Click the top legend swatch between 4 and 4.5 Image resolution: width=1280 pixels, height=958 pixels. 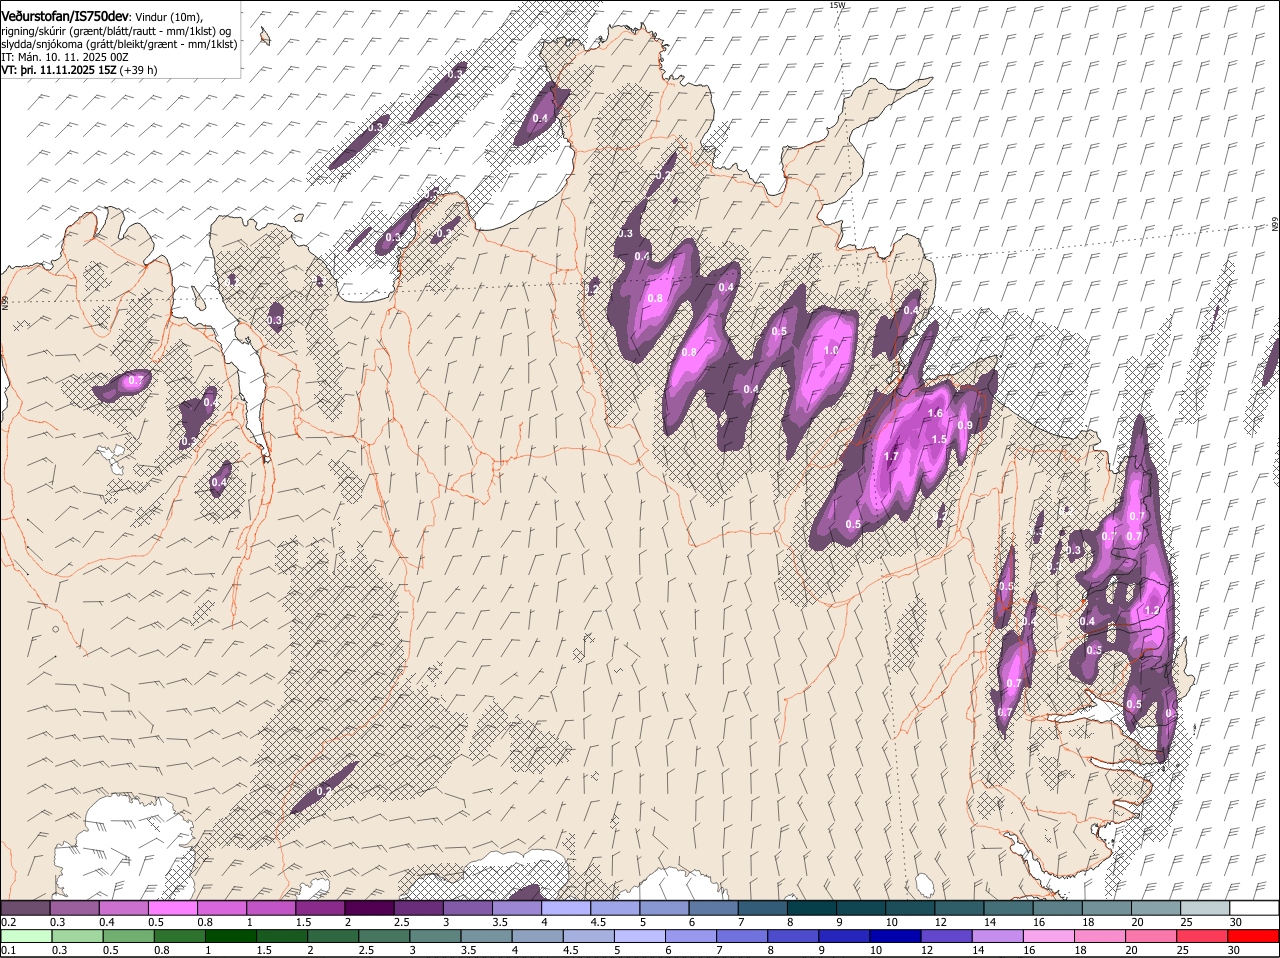566,907
